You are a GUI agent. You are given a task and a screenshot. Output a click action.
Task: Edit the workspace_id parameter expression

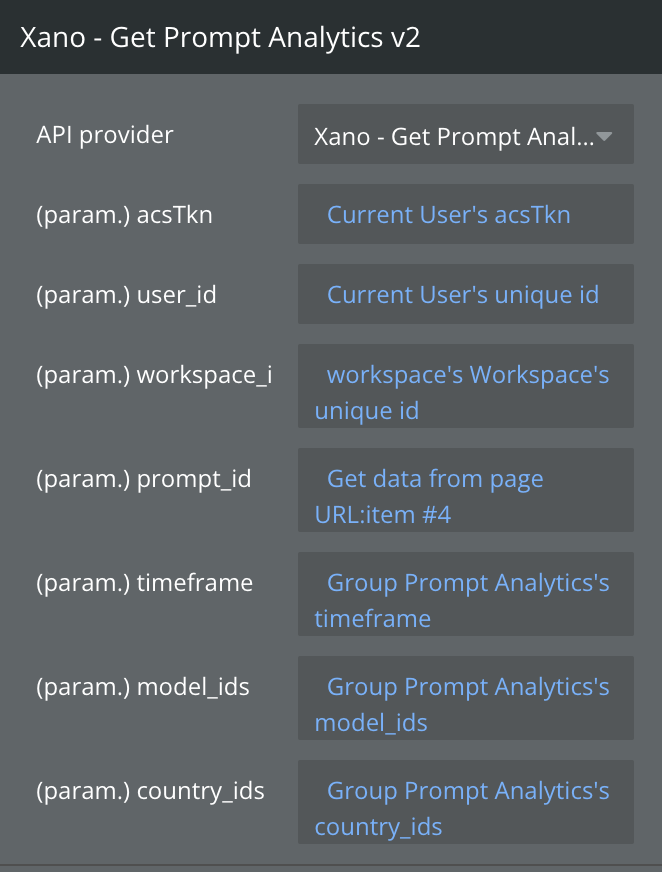point(466,386)
